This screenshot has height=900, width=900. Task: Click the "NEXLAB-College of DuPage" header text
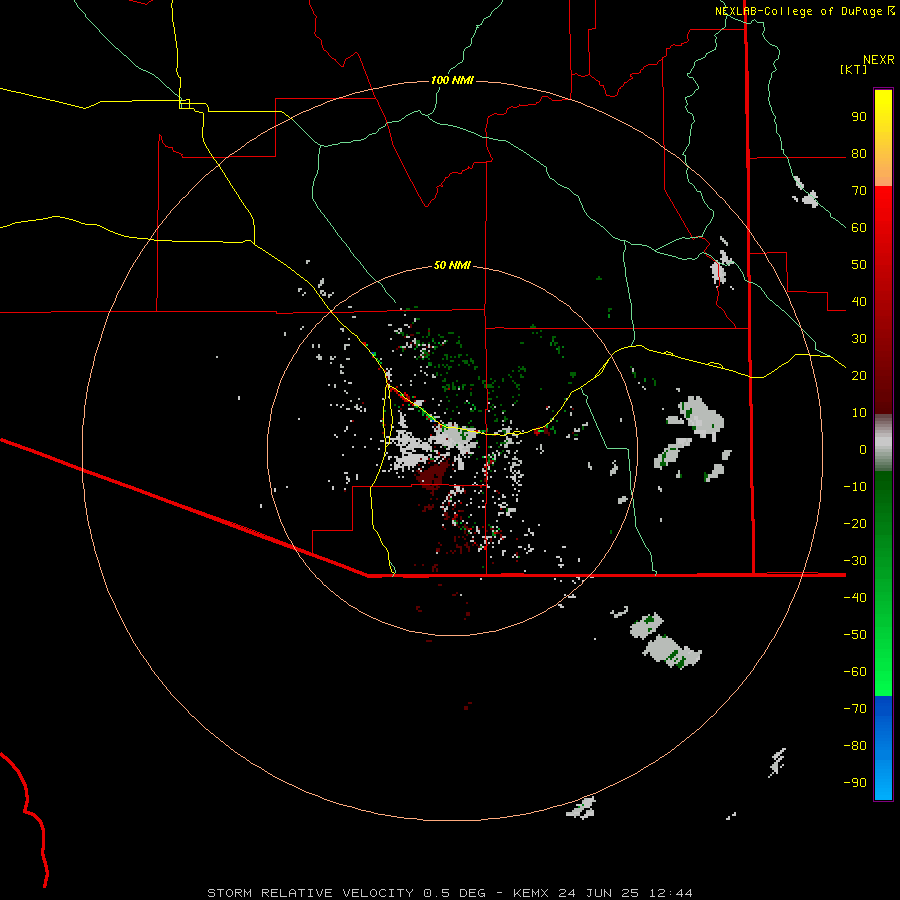point(799,11)
